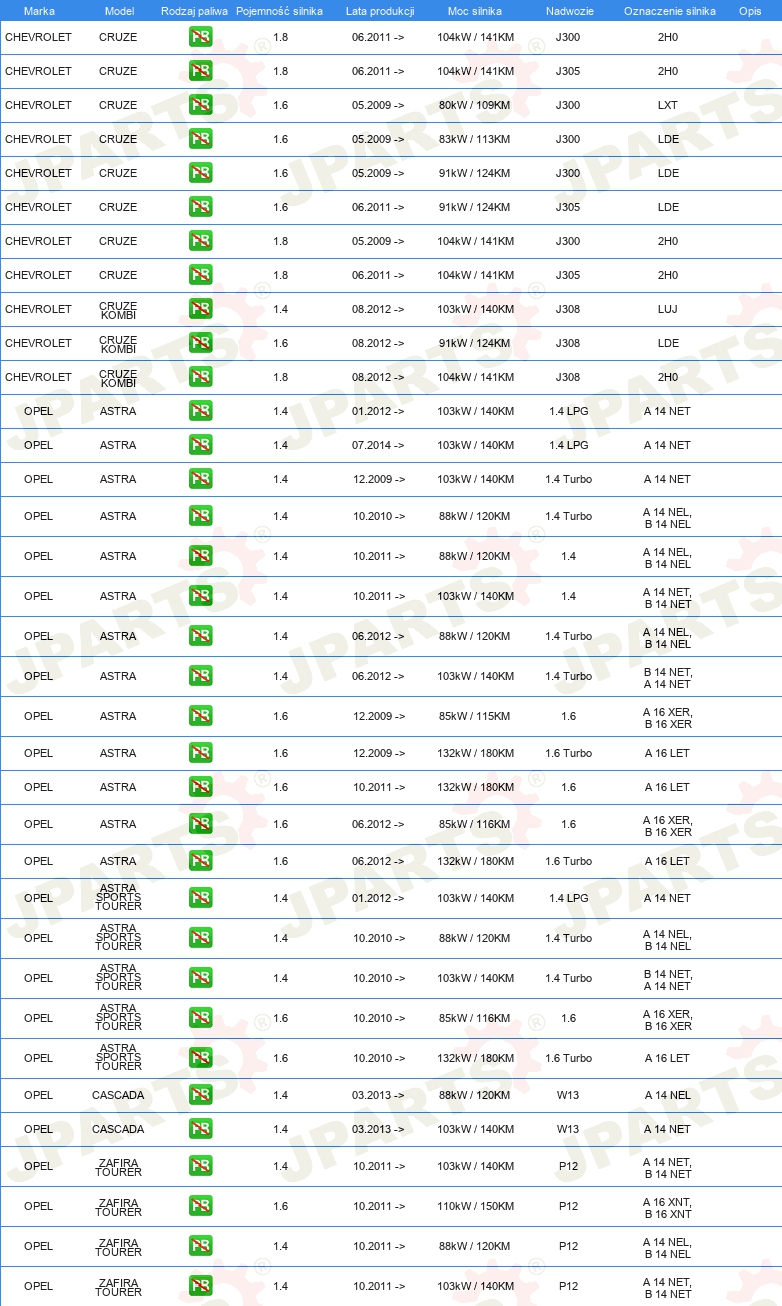Click the fuel icon for Astra 10.2010 88kW 1.4 Turbo

[200, 516]
